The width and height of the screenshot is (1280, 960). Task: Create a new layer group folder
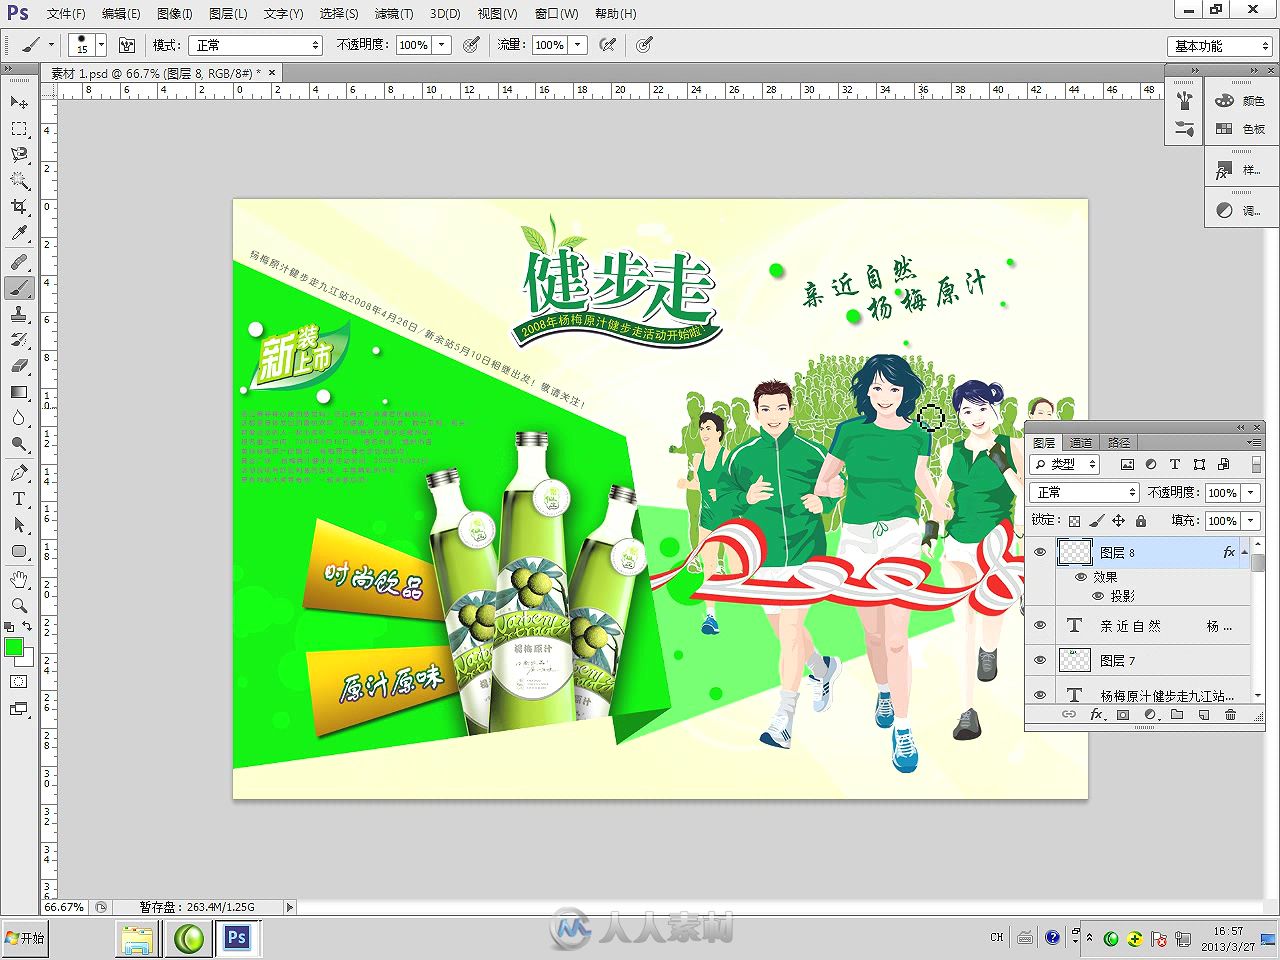[1177, 715]
